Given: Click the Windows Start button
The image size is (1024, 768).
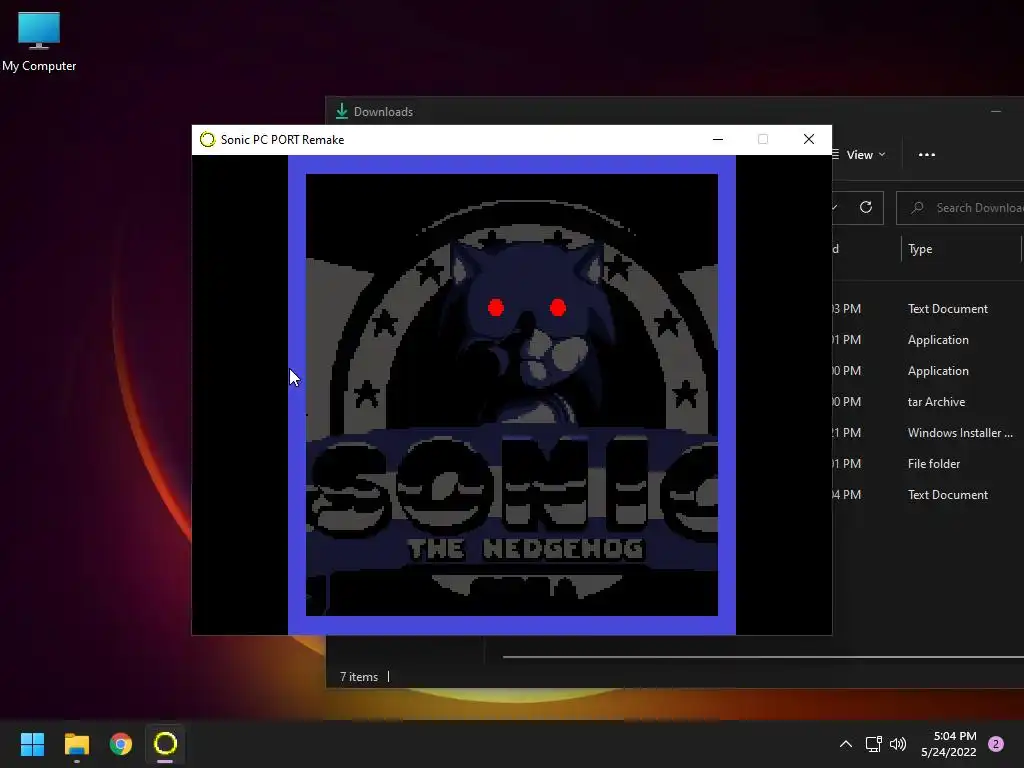Looking at the screenshot, I should click(x=32, y=744).
